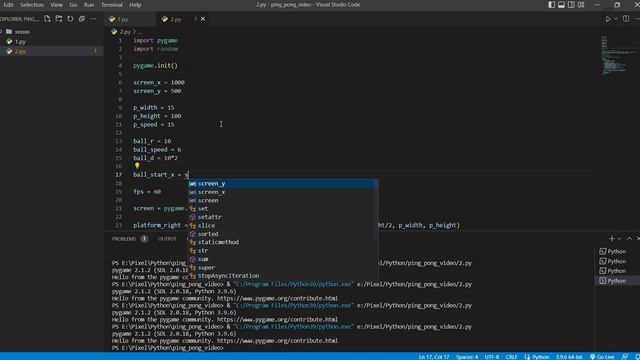The width and height of the screenshot is (640, 360).
Task: Select the 3.9.6 64-bit interpreter
Action: (569, 357)
